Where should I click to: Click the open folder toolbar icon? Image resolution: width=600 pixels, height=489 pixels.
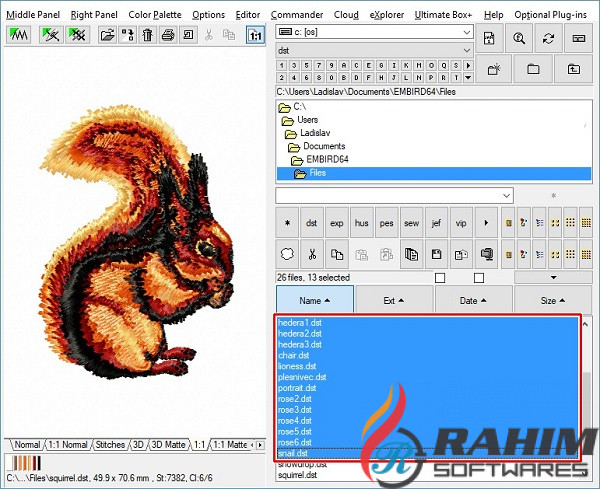click(107, 35)
